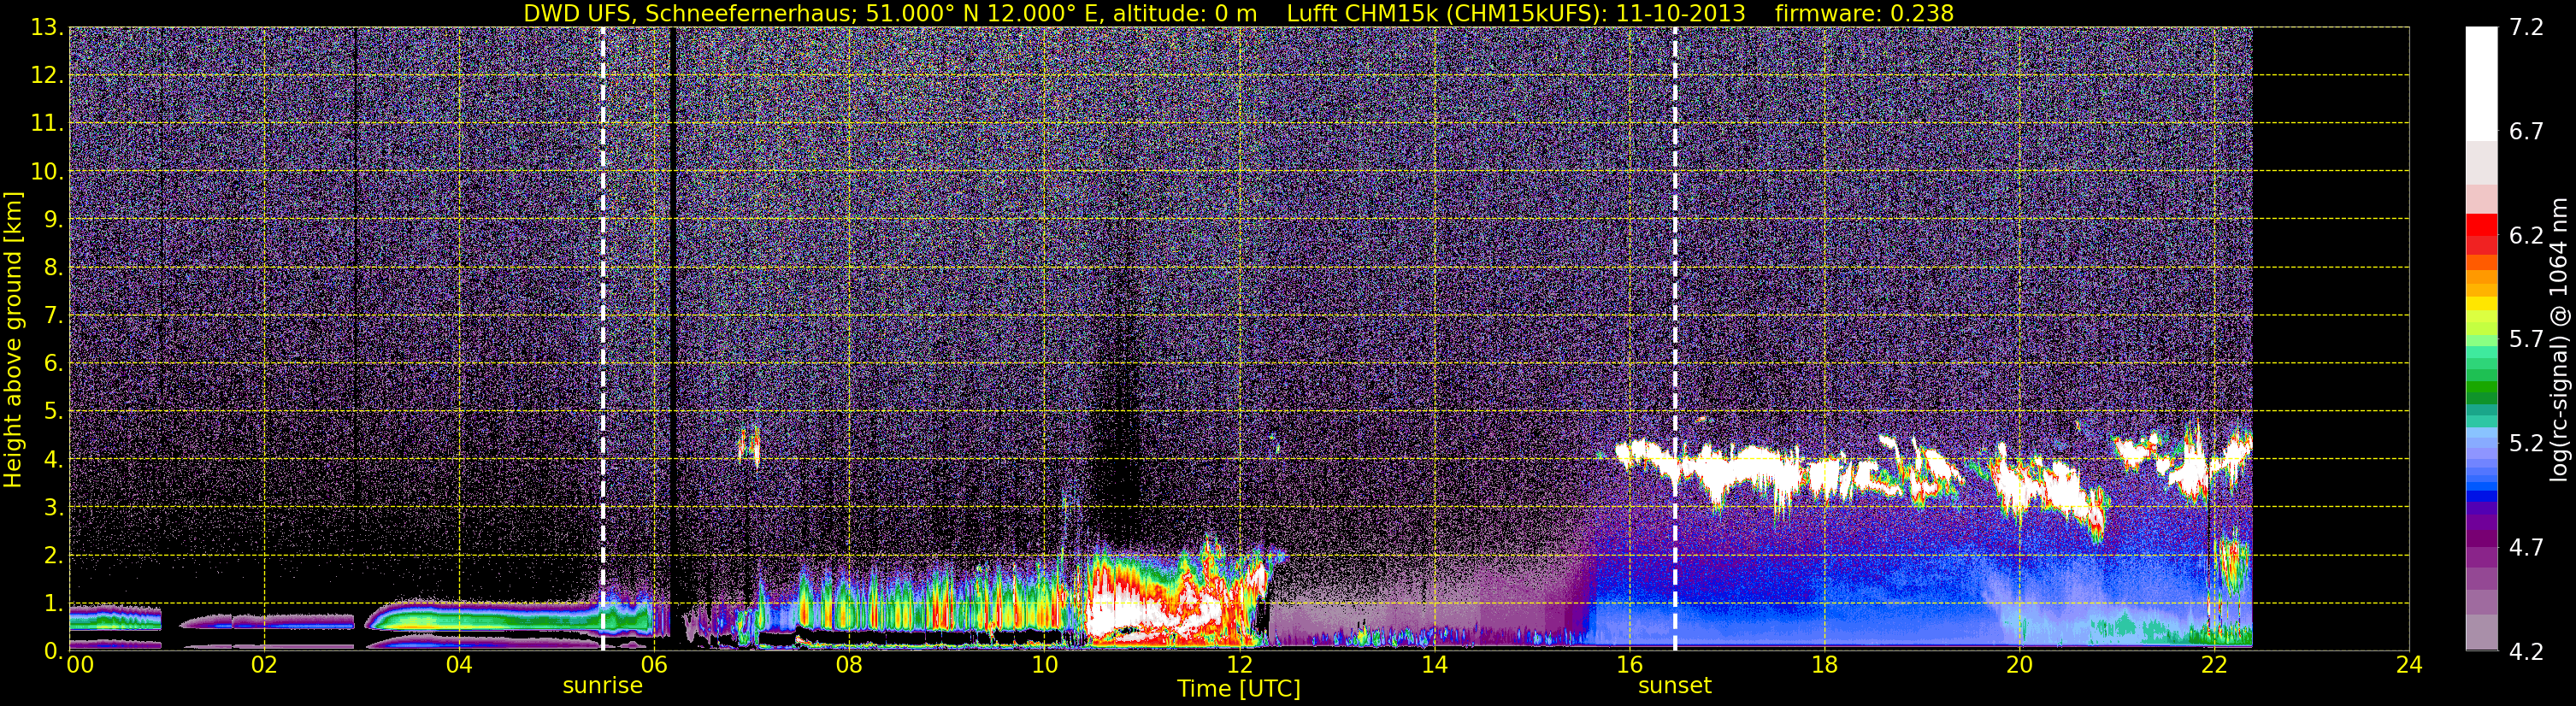Click the '06' time axis tick label
2576x706 pixels.
coord(653,666)
